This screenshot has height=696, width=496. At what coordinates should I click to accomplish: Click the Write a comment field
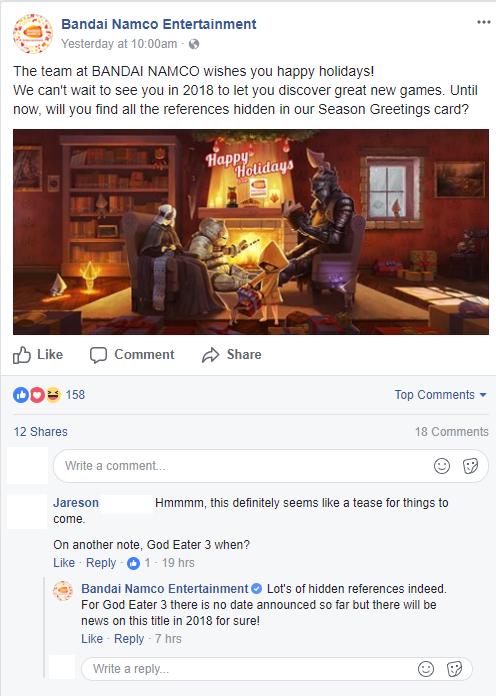pyautogui.click(x=271, y=466)
